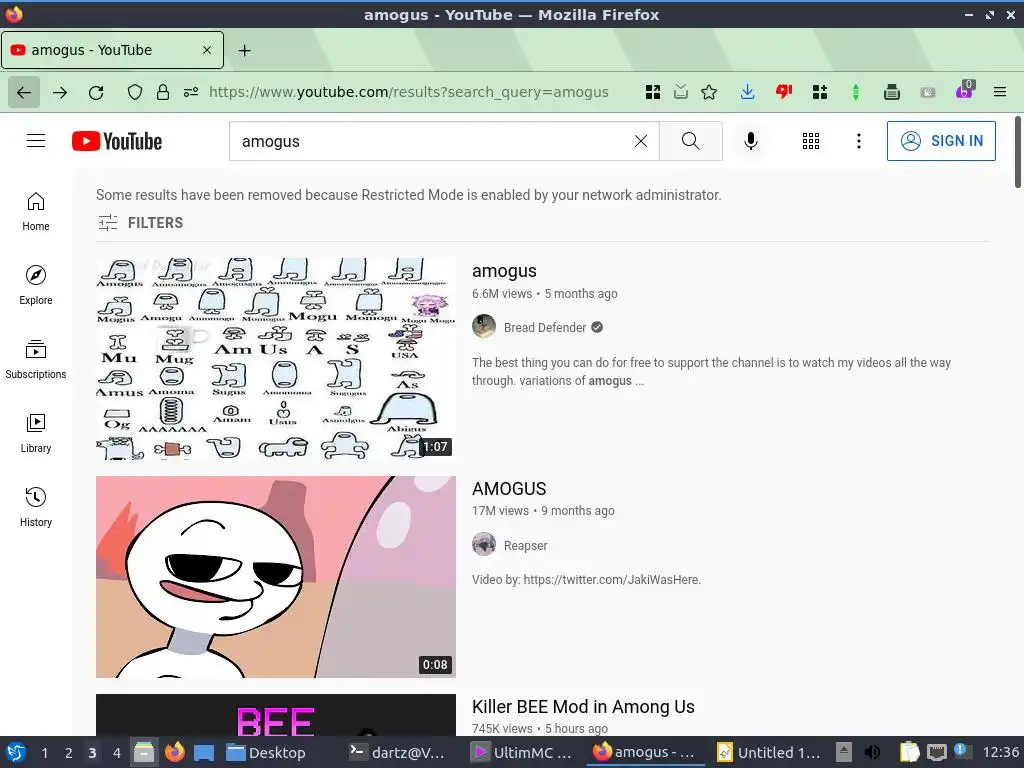Open the YouTube apps grid
1024x768 pixels.
(810, 141)
